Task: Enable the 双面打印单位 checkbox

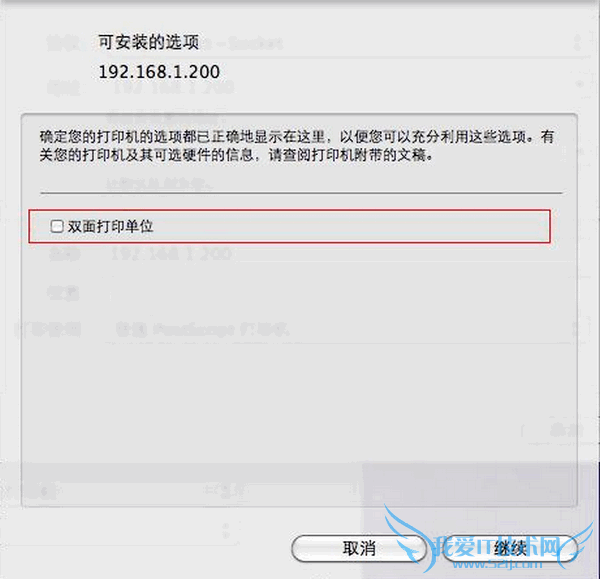Action: pyautogui.click(x=57, y=226)
